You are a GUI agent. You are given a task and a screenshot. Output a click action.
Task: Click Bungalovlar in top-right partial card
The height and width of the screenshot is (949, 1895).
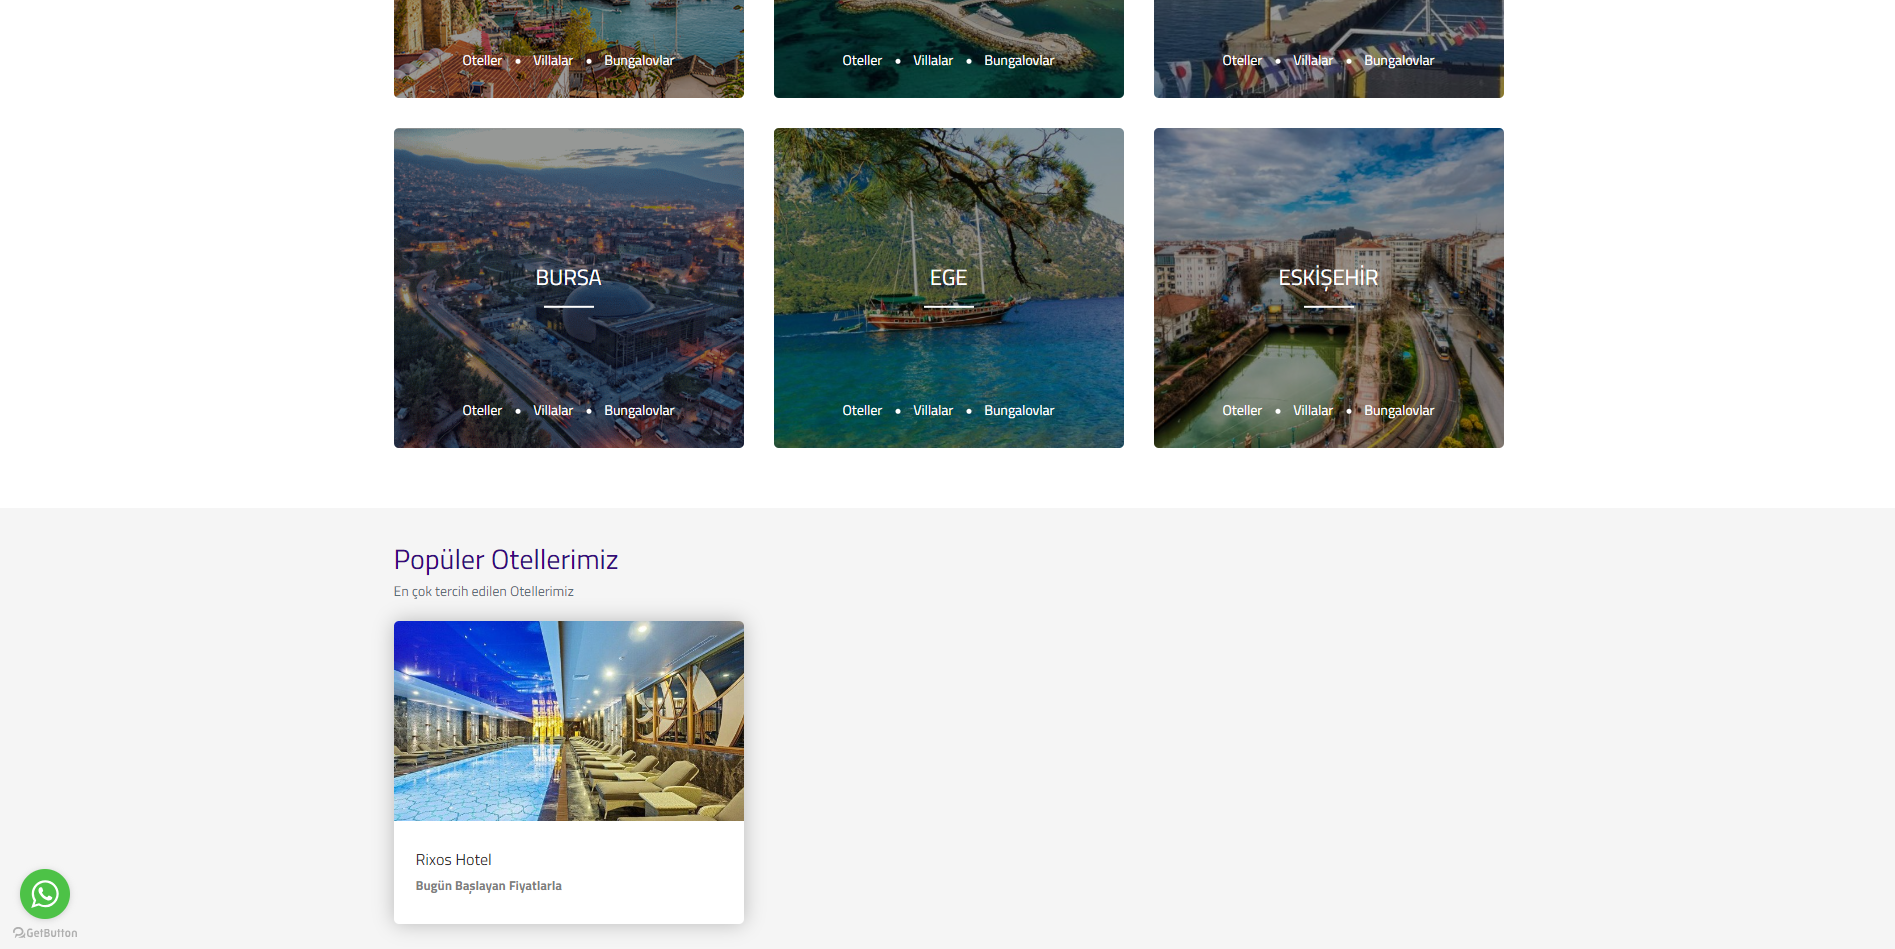[1399, 61]
